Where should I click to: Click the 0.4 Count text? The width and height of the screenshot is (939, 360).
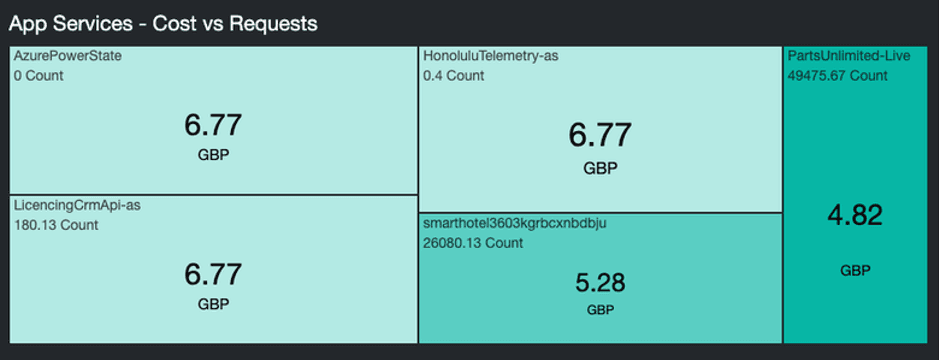tap(453, 76)
